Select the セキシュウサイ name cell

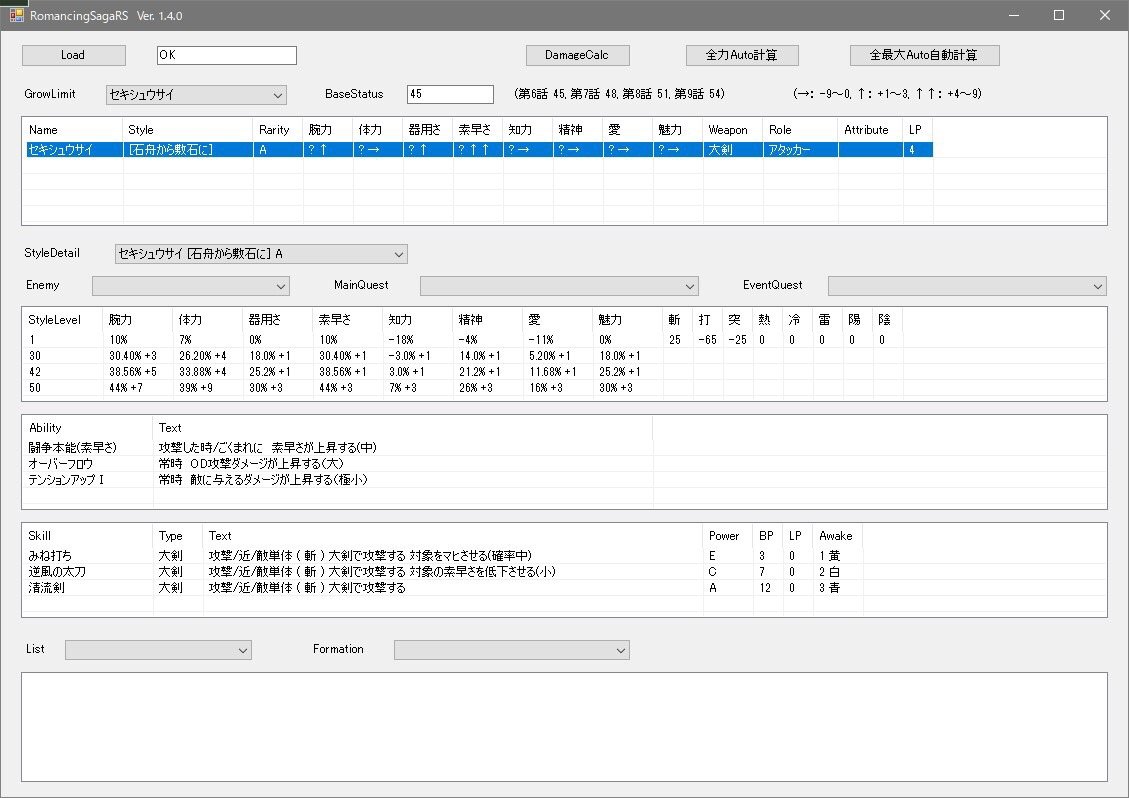point(74,149)
